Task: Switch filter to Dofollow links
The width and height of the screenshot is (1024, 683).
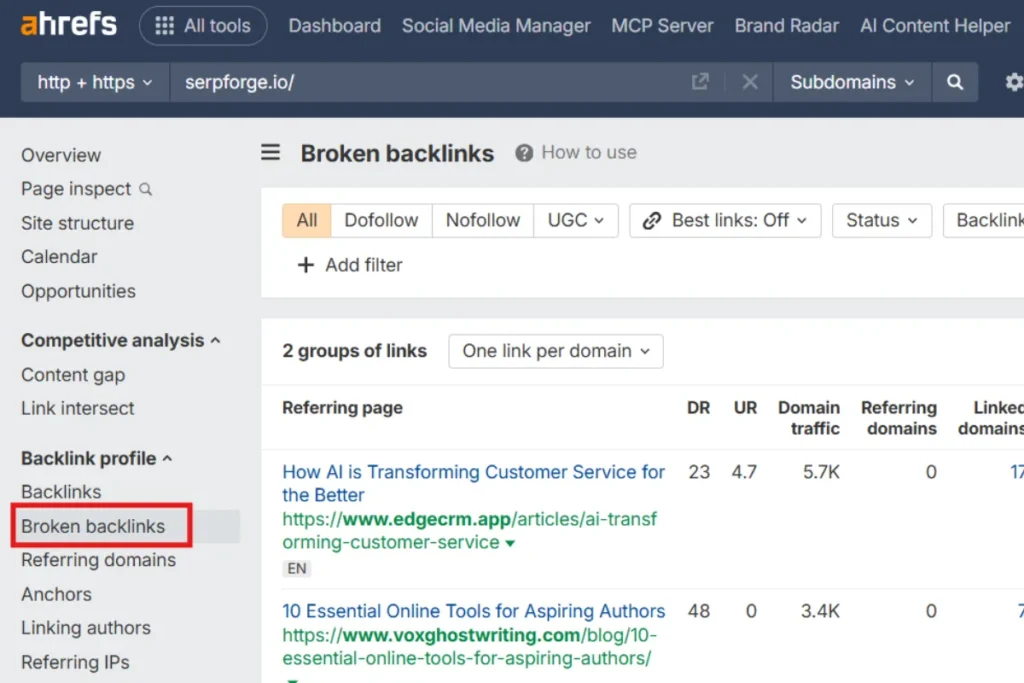Action: [x=381, y=221]
